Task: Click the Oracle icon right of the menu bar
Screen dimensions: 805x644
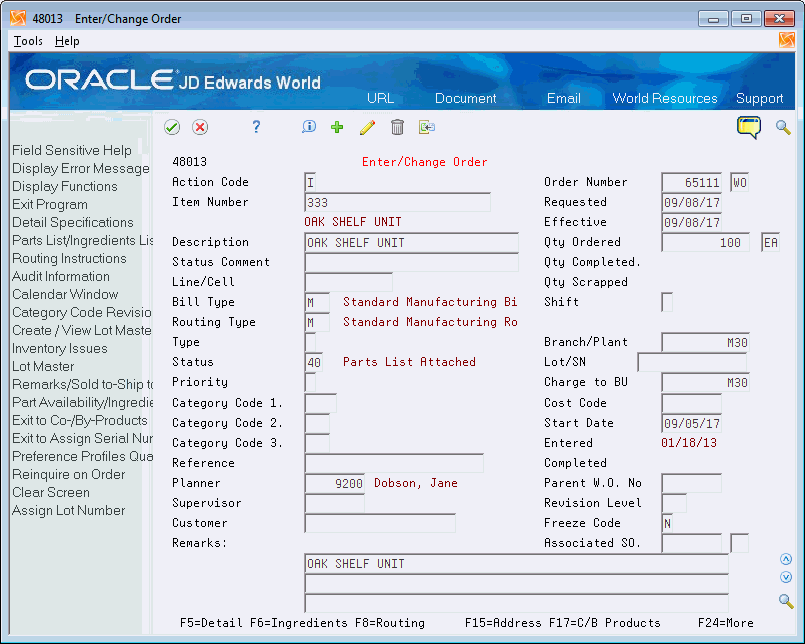Action: [x=787, y=40]
